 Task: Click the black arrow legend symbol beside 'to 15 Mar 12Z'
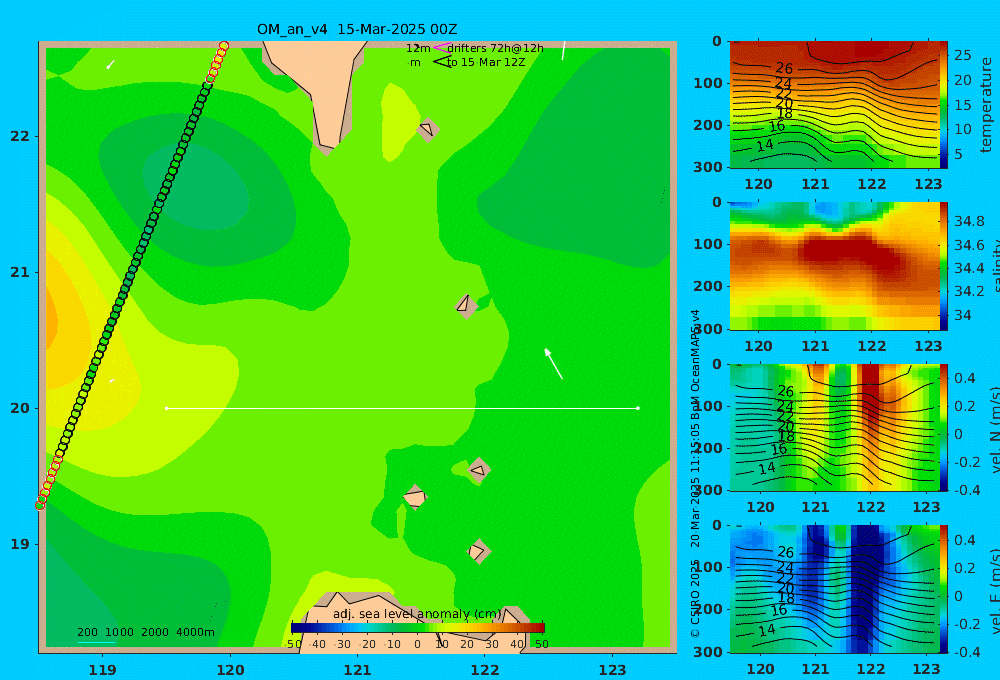(442, 62)
